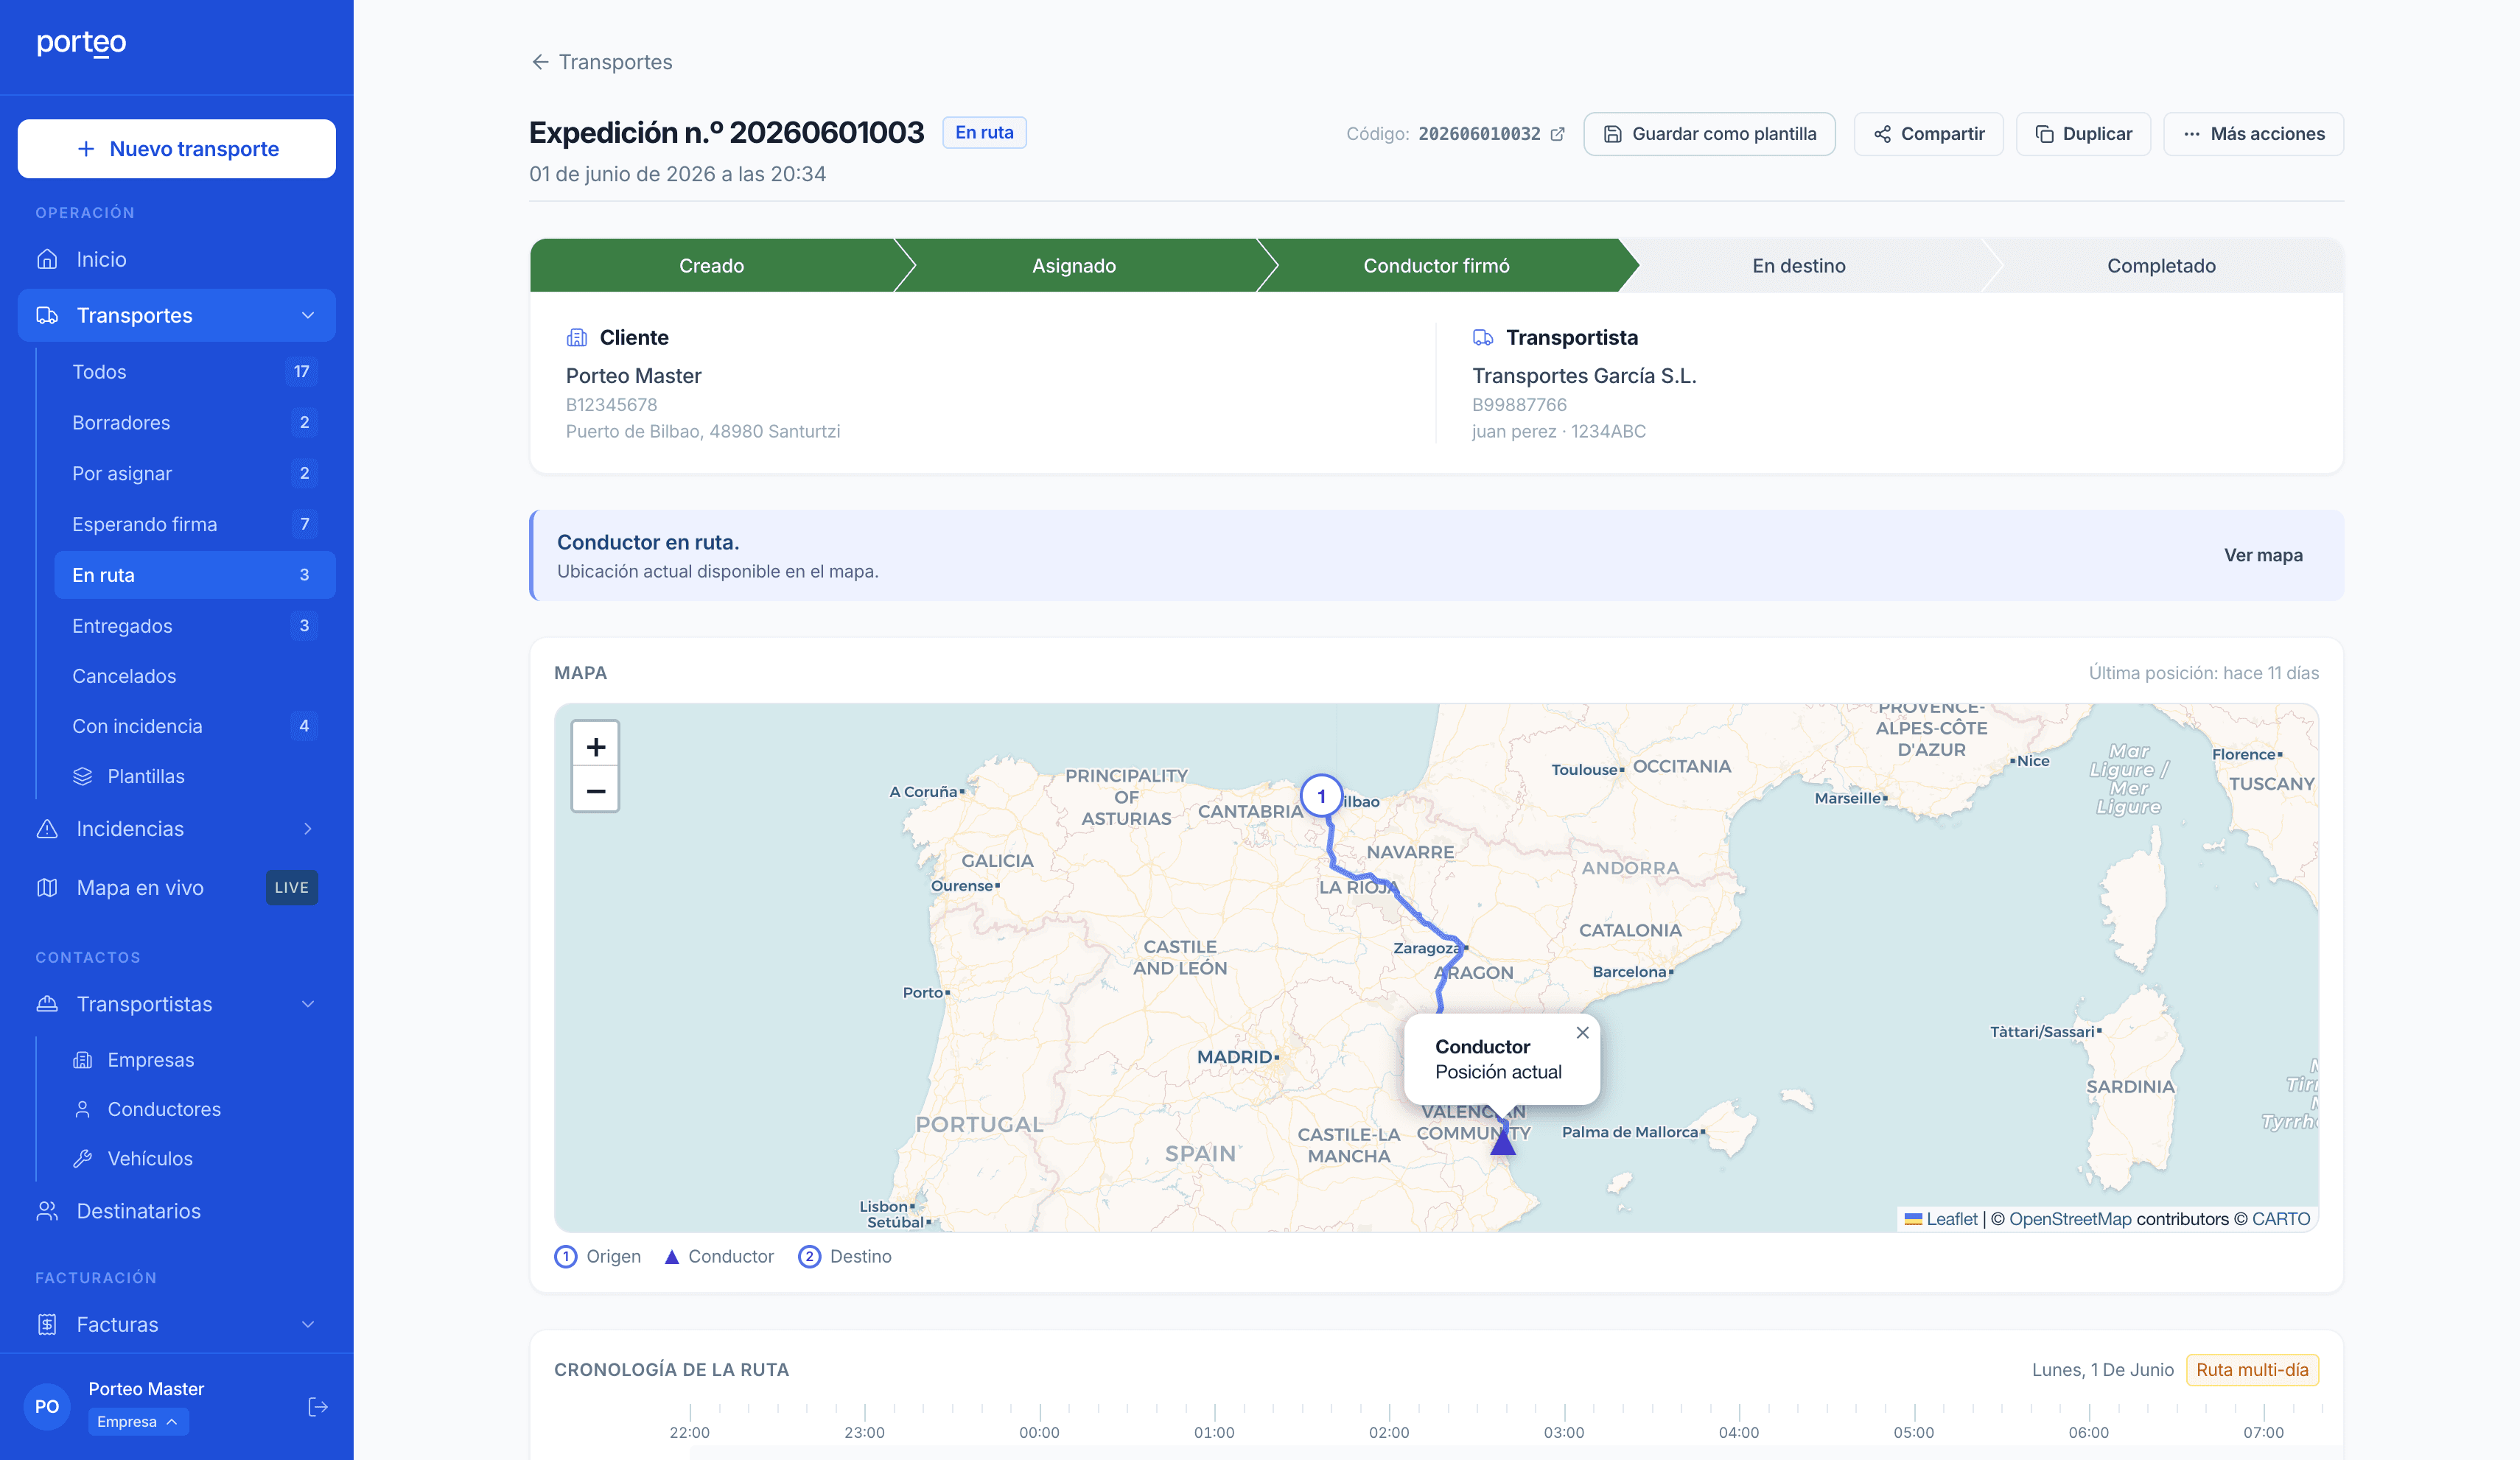This screenshot has height=1460, width=2520.
Task: Open the Con incidencia list
Action: (x=195, y=726)
